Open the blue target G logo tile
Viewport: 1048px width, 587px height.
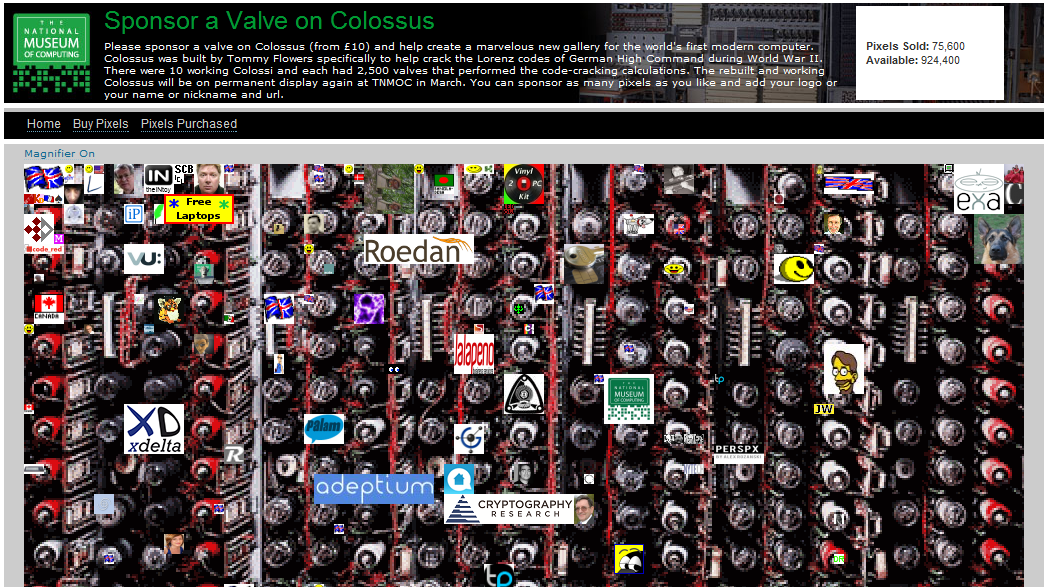click(469, 439)
